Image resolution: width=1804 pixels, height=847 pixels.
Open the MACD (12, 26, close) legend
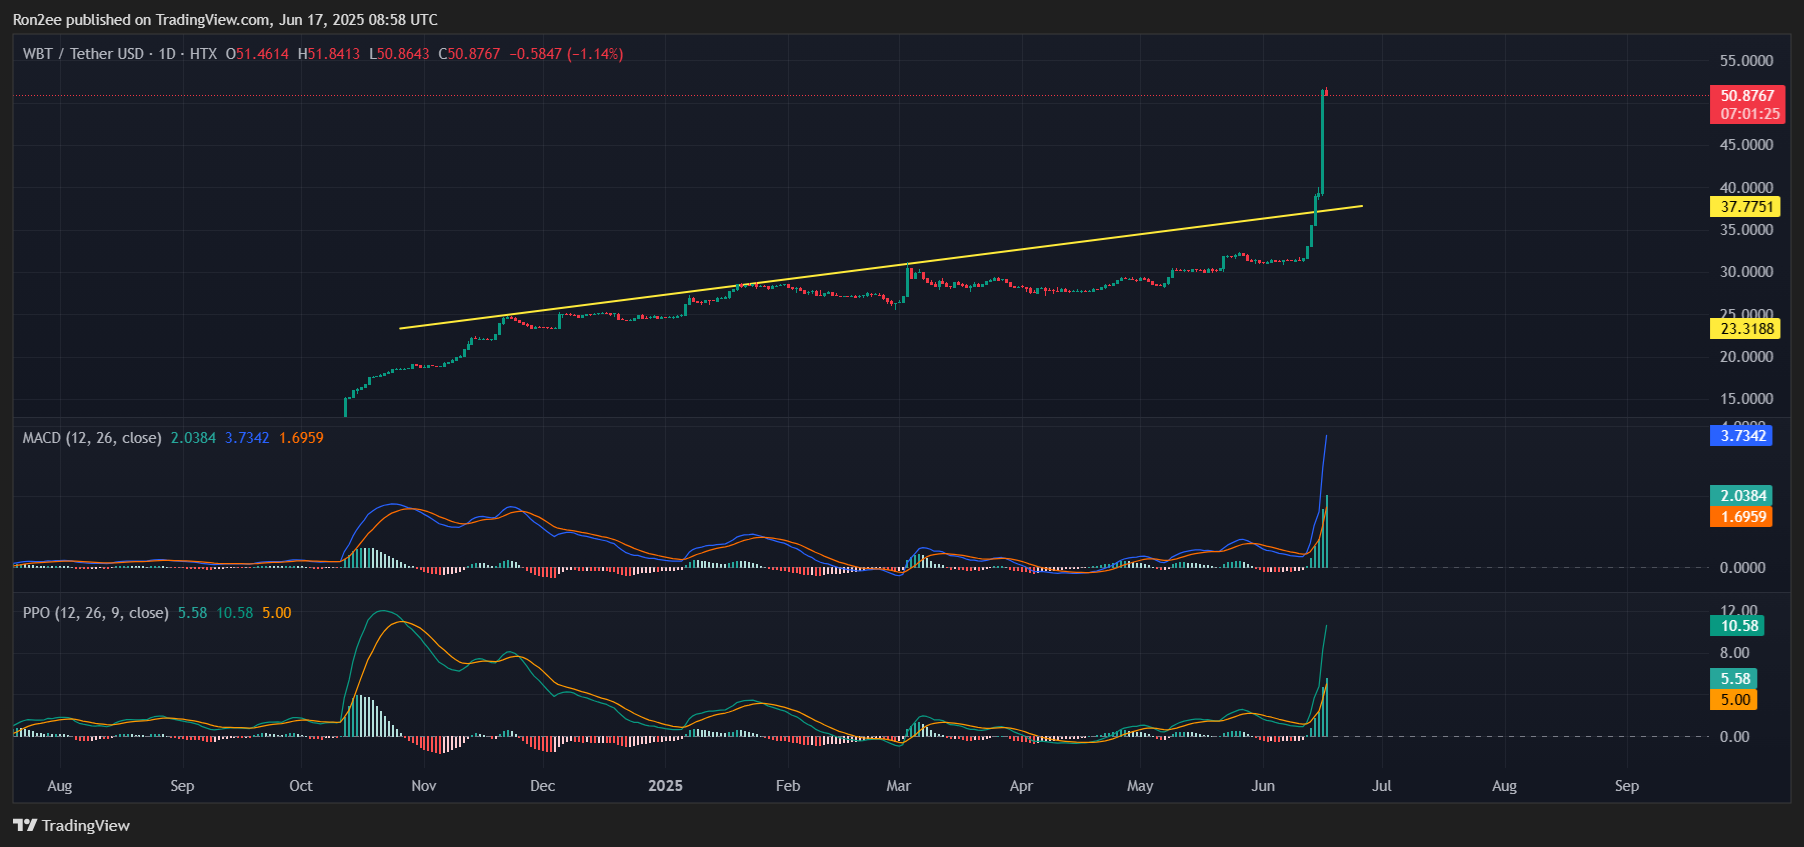(92, 438)
